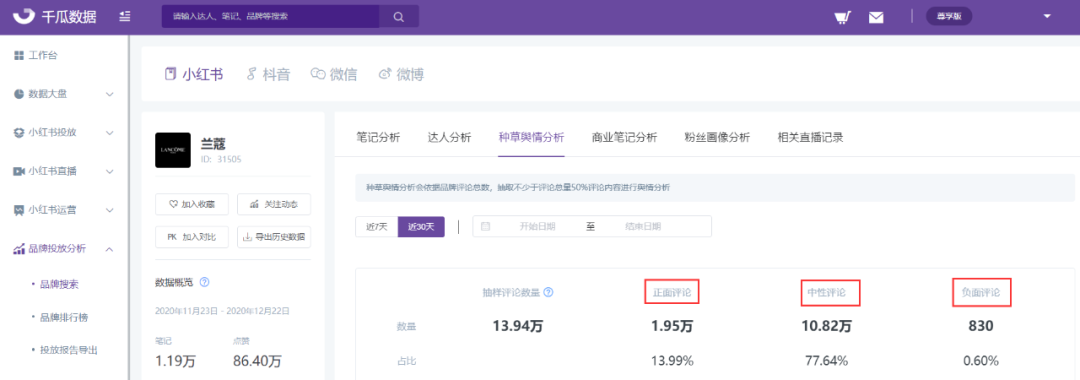The height and width of the screenshot is (380, 1080).
Task: Switch to the 抖音 platform tab
Action: coord(268,74)
